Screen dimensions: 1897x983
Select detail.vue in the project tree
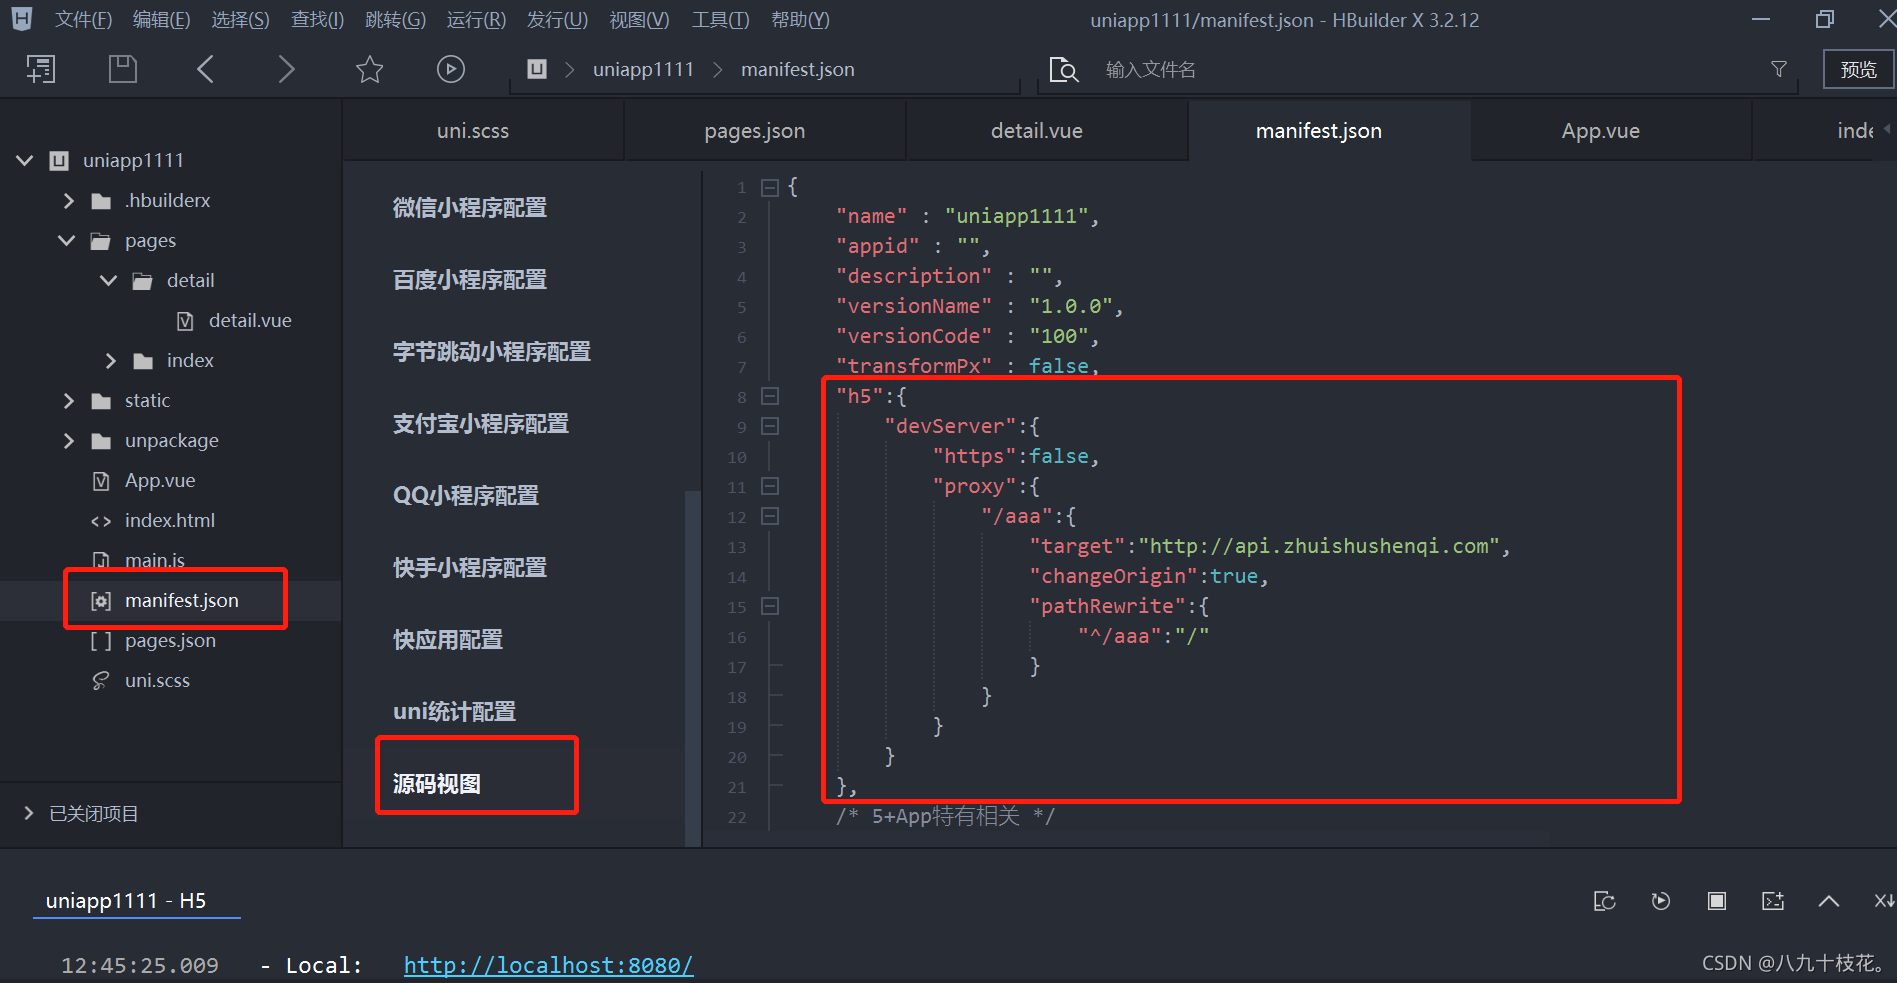point(250,321)
